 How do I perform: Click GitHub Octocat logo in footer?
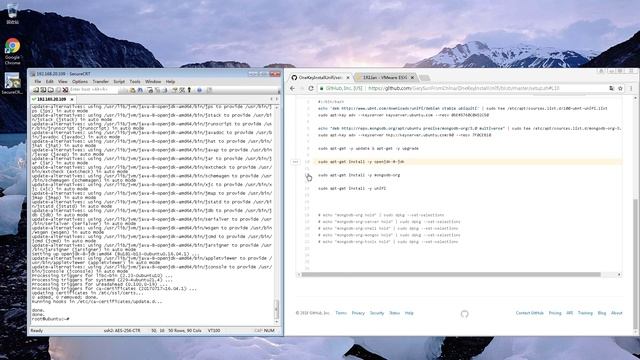click(x=464, y=313)
